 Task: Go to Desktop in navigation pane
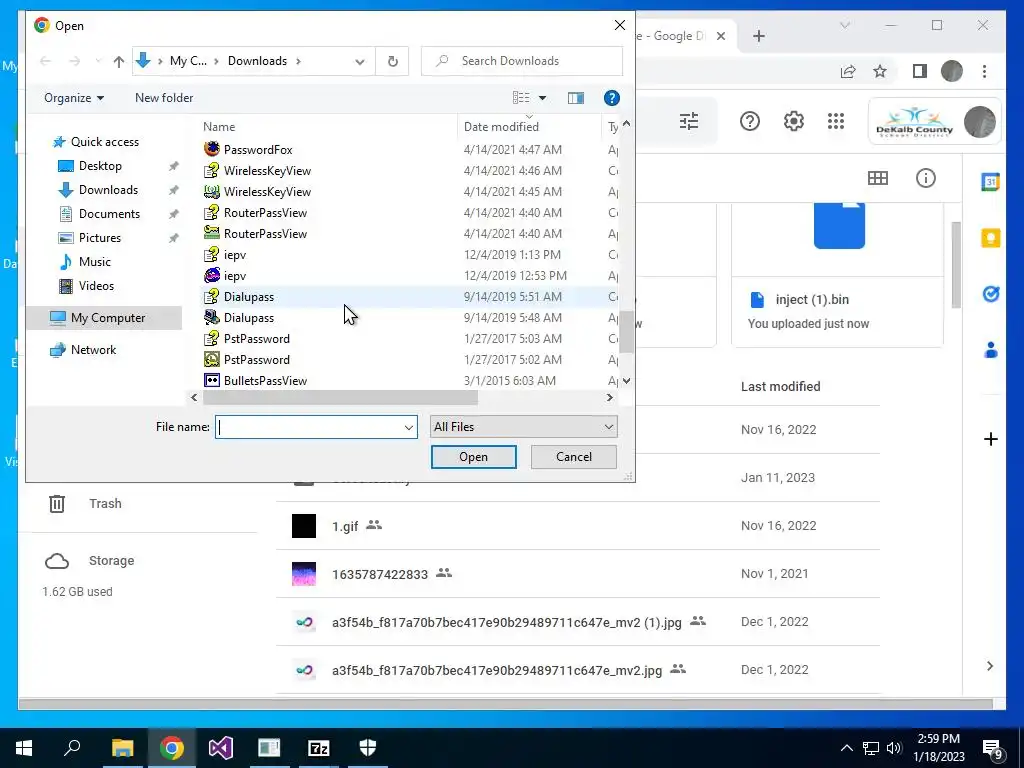pyautogui.click(x=100, y=166)
